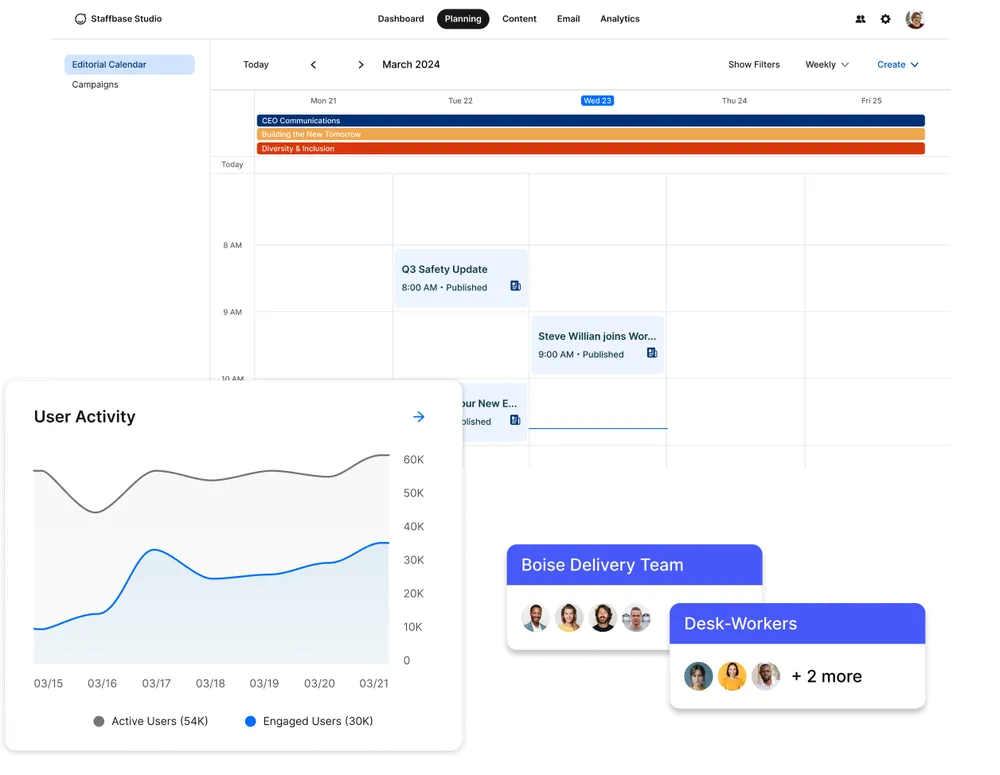Open the CEO Communications campaign bar
1000x775 pixels.
[x=591, y=121]
